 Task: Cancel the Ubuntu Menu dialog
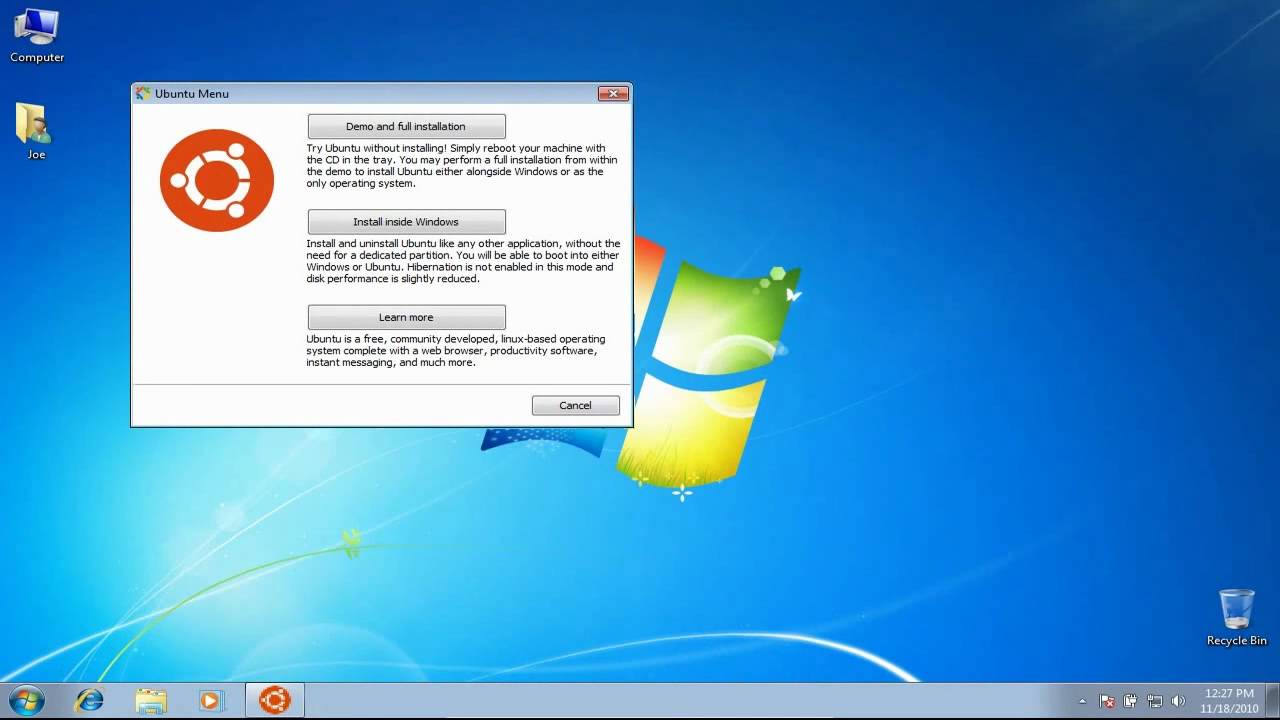[x=575, y=405]
